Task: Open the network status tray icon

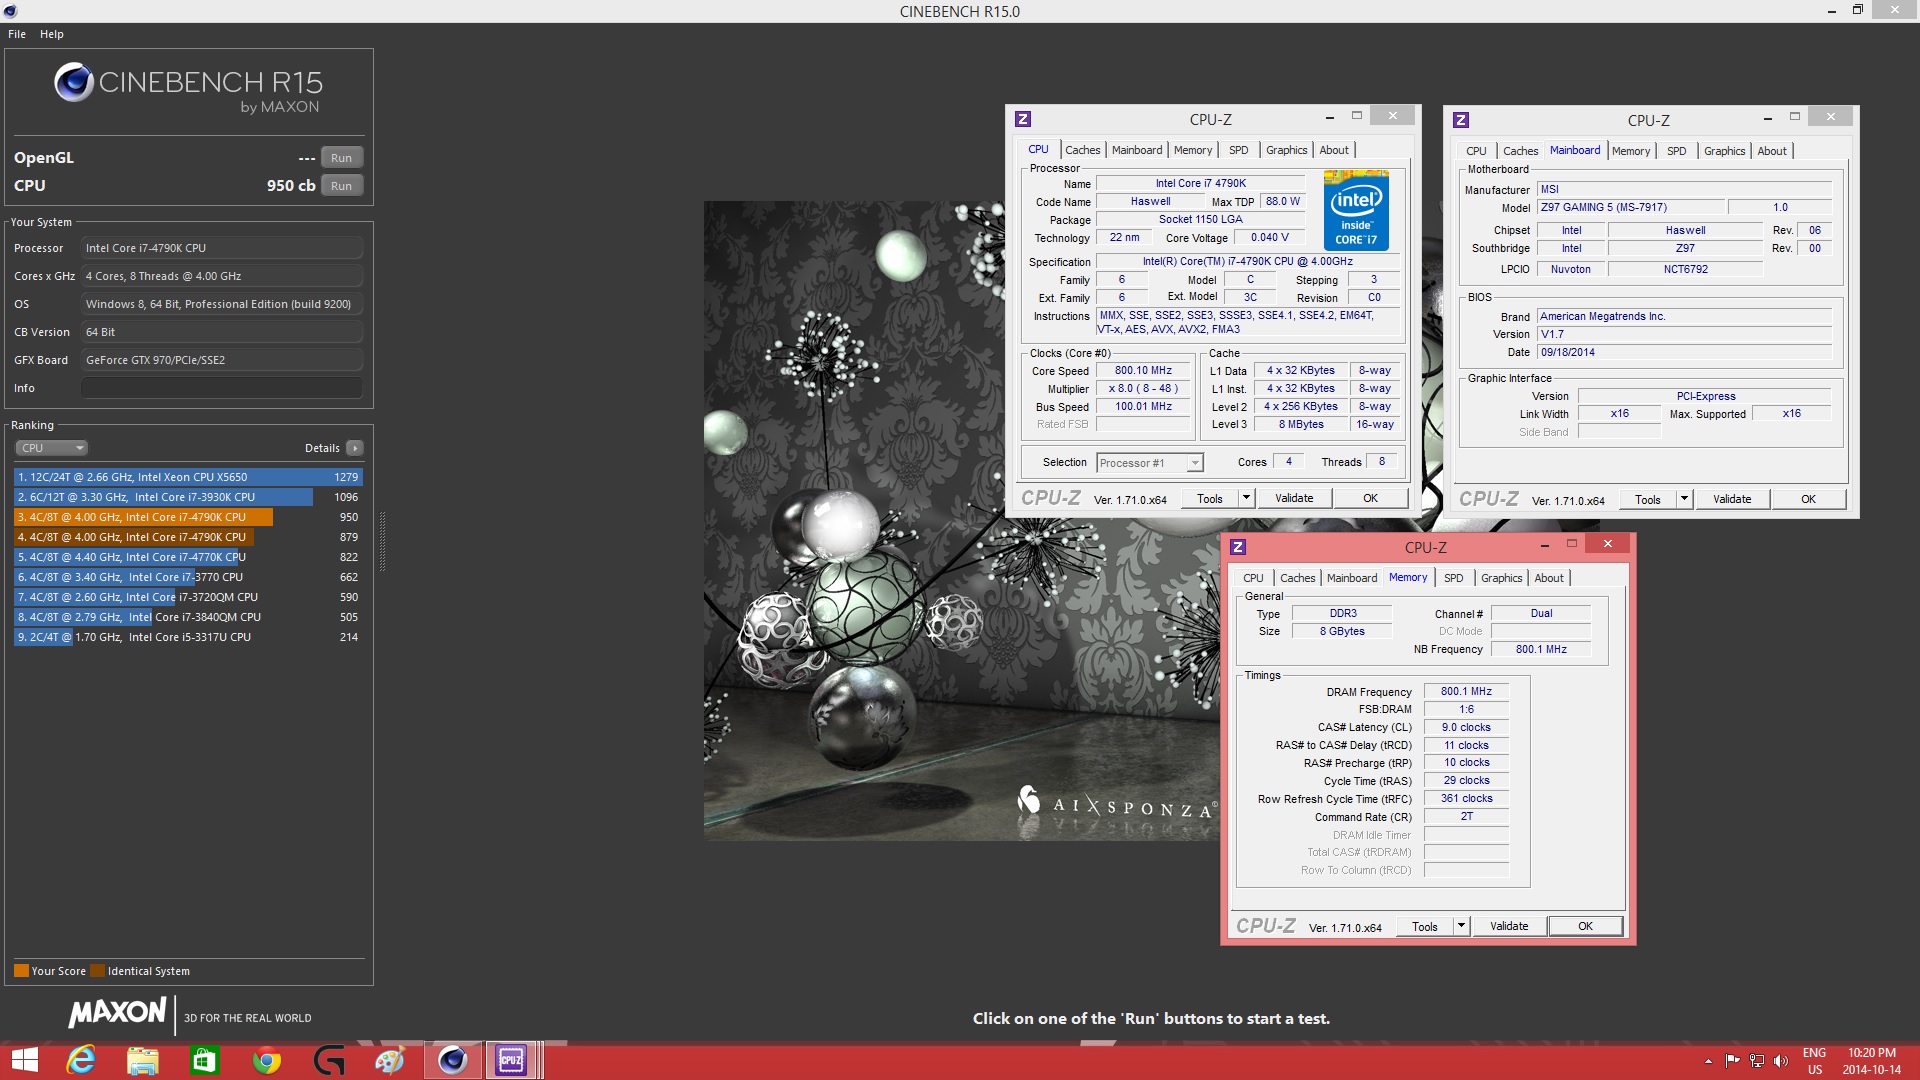Action: [x=1757, y=1061]
